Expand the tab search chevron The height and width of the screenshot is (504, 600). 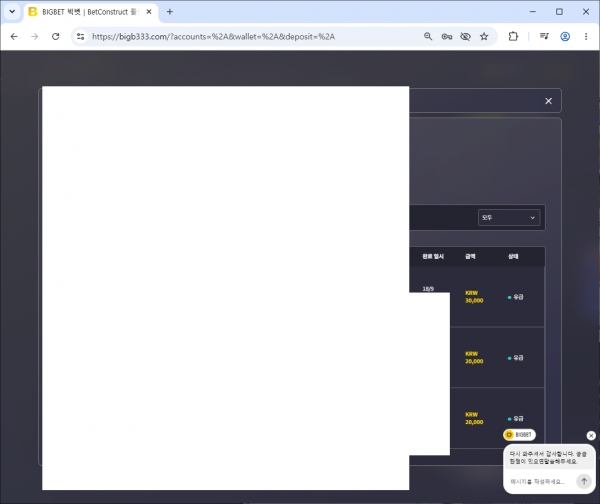pyautogui.click(x=12, y=11)
